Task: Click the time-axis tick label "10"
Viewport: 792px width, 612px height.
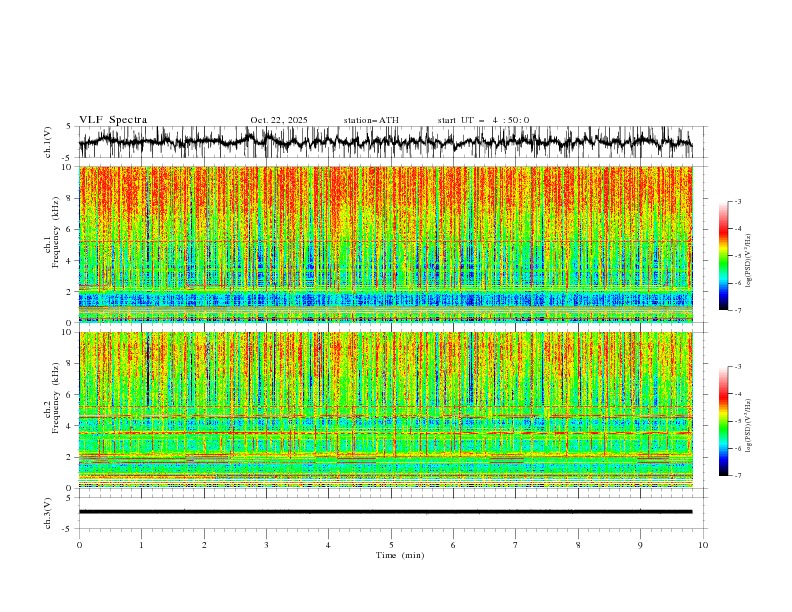Action: click(x=703, y=545)
